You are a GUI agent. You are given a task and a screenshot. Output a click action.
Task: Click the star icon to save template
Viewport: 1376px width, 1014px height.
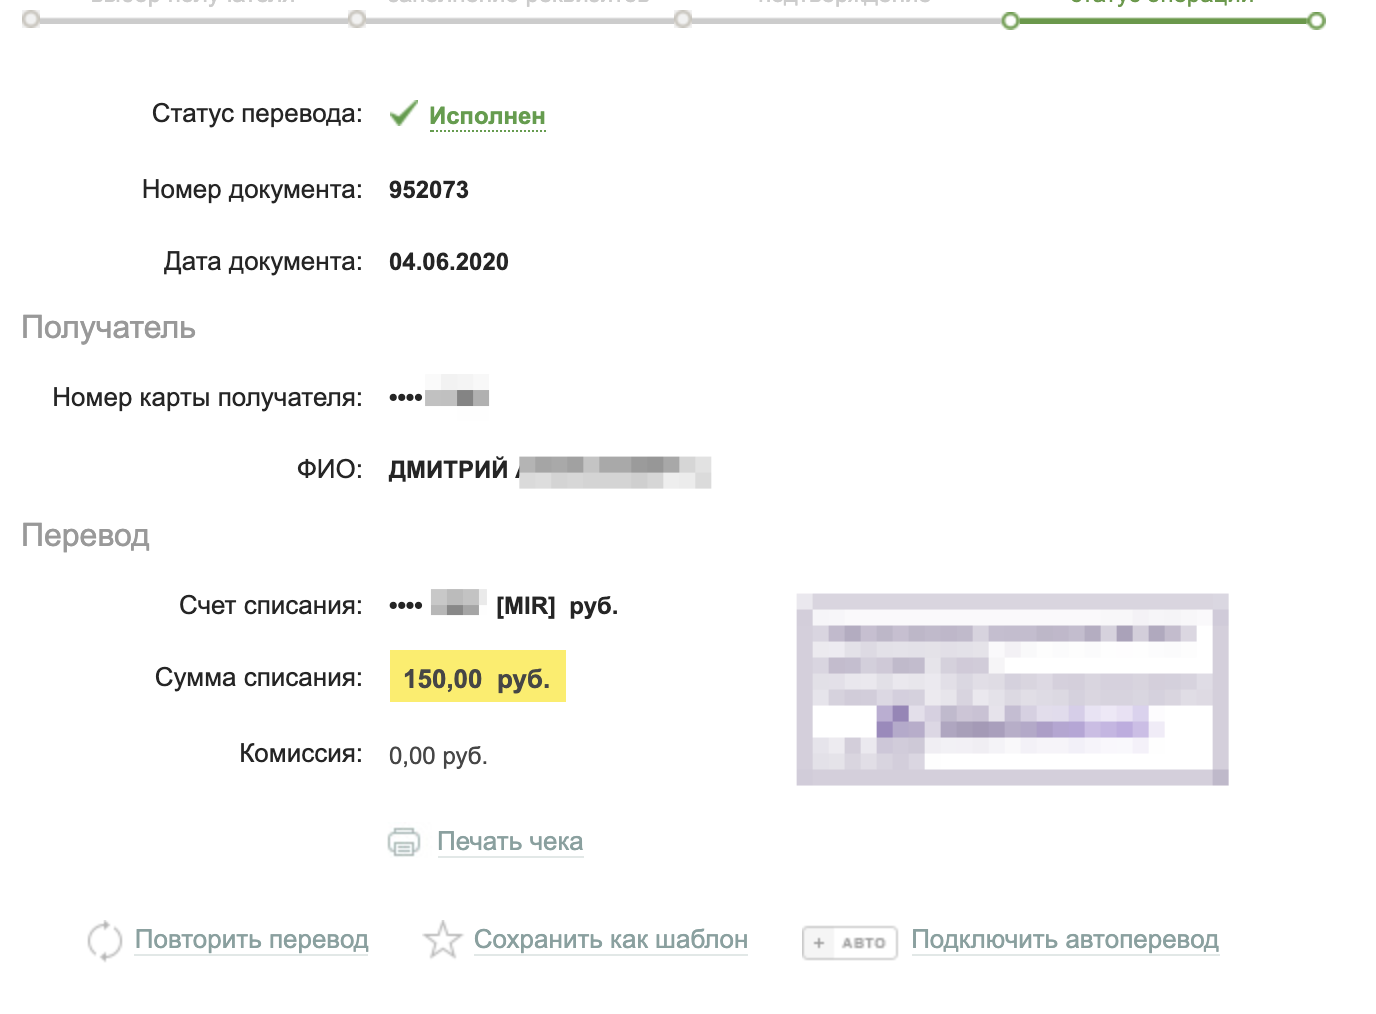pyautogui.click(x=442, y=940)
